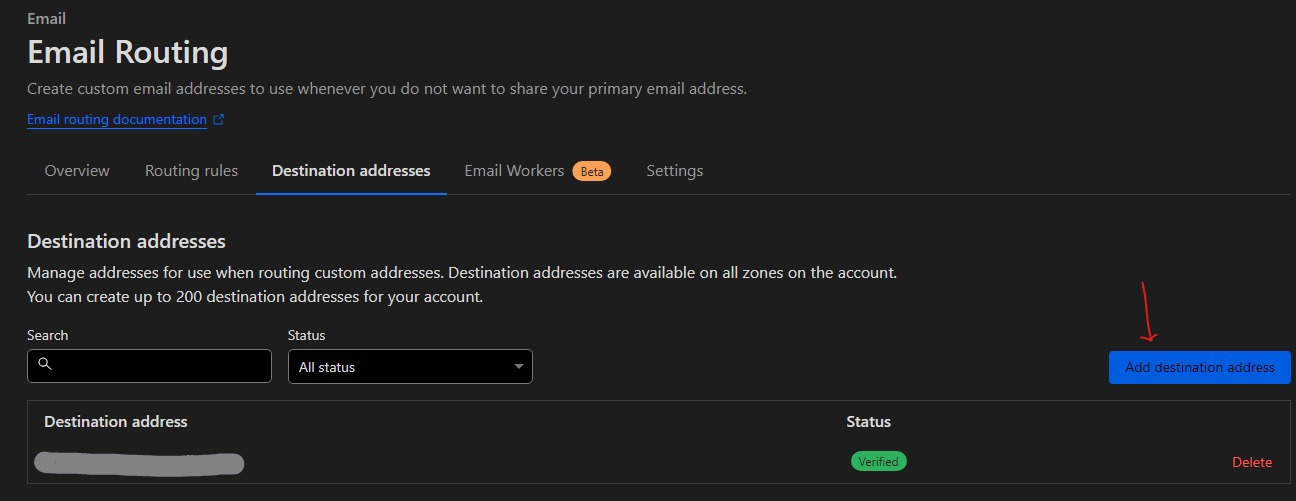The image size is (1296, 501).
Task: Click the Destination address column header
Action: (116, 421)
